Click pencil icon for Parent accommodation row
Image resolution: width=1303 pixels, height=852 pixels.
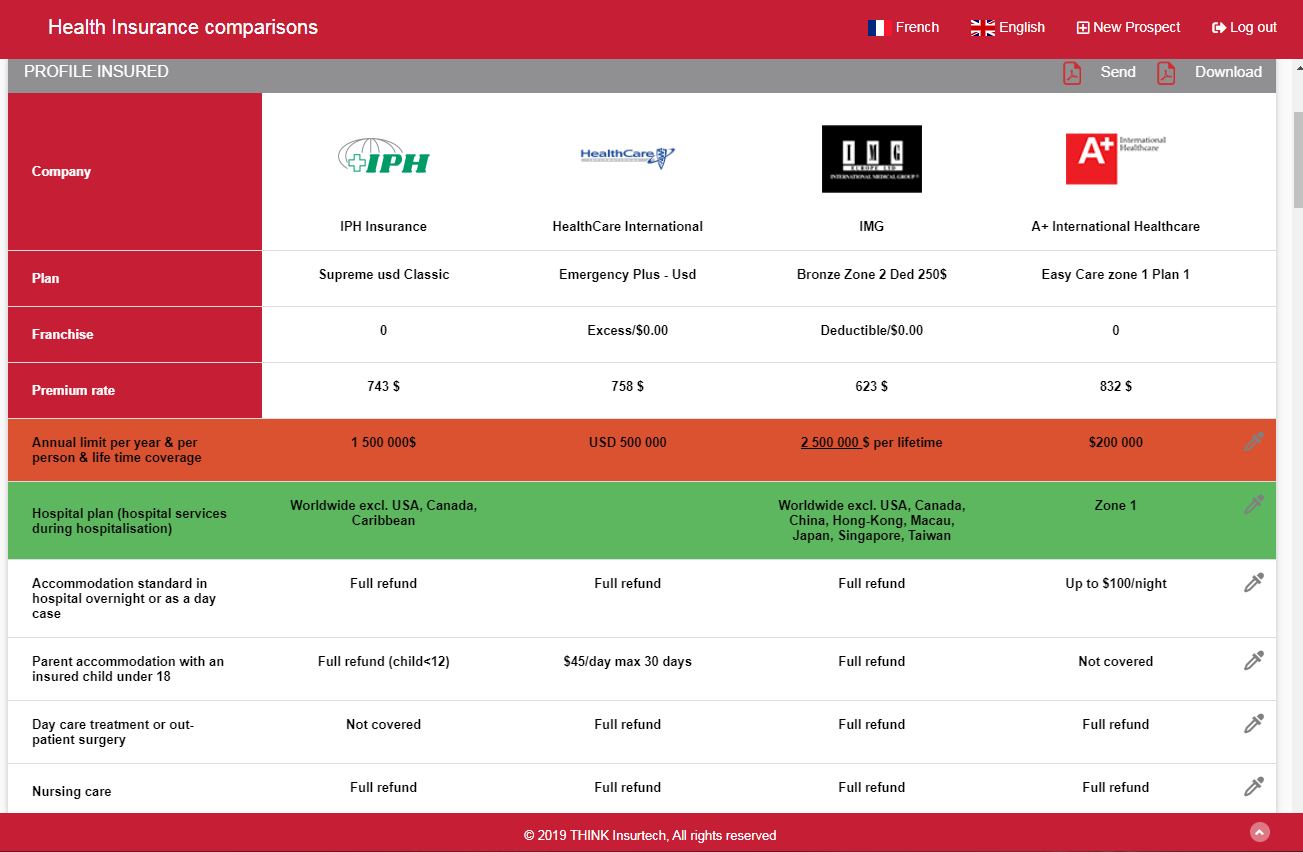click(1253, 661)
